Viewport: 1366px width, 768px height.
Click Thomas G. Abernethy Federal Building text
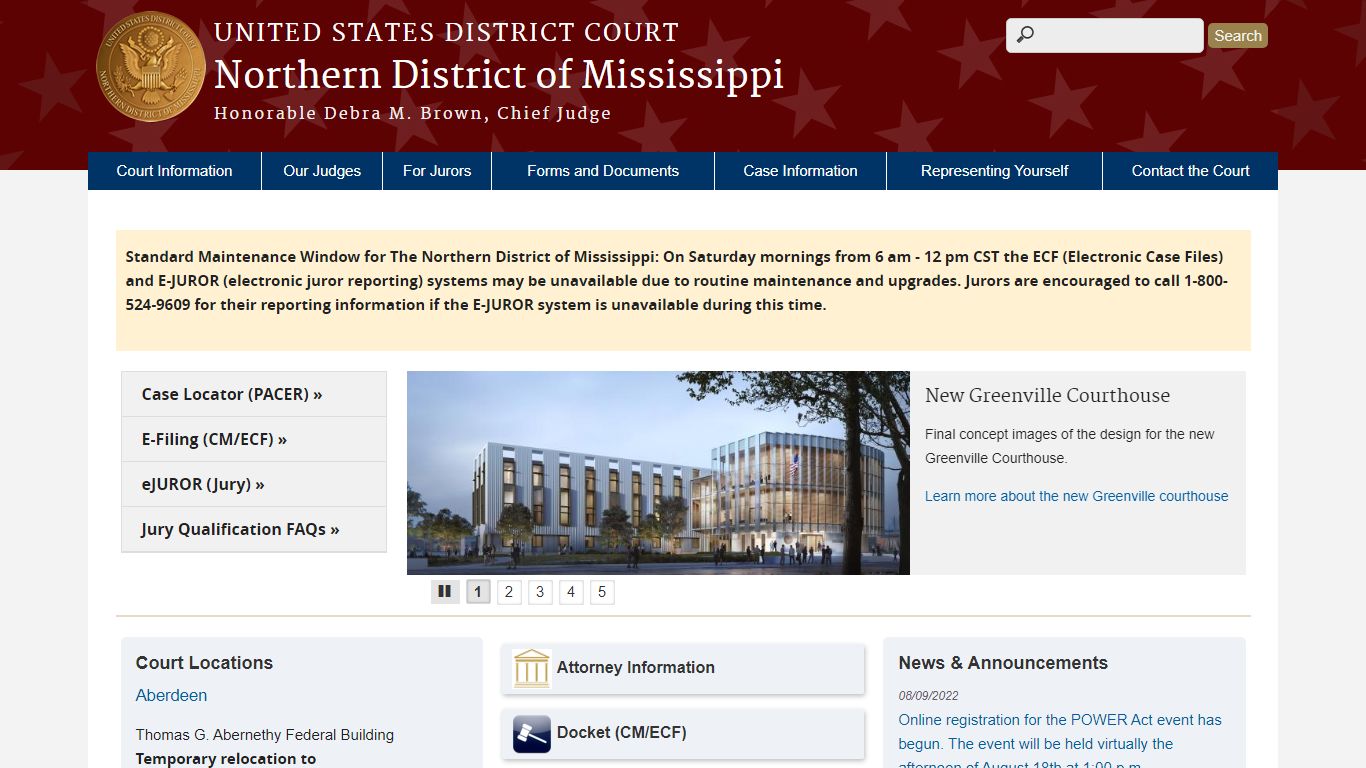265,735
